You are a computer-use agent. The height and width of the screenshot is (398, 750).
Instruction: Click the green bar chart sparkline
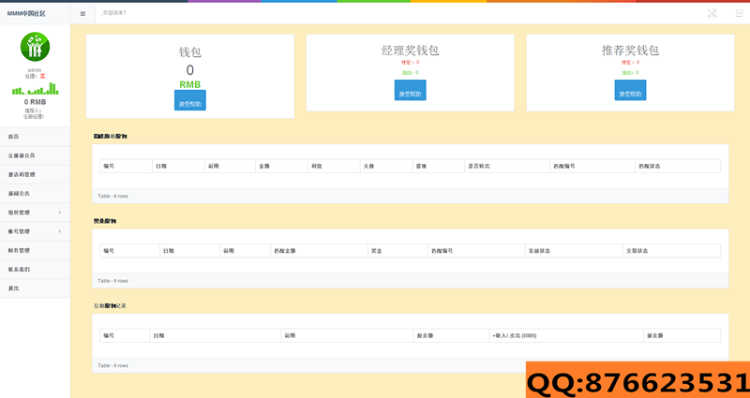(x=35, y=89)
